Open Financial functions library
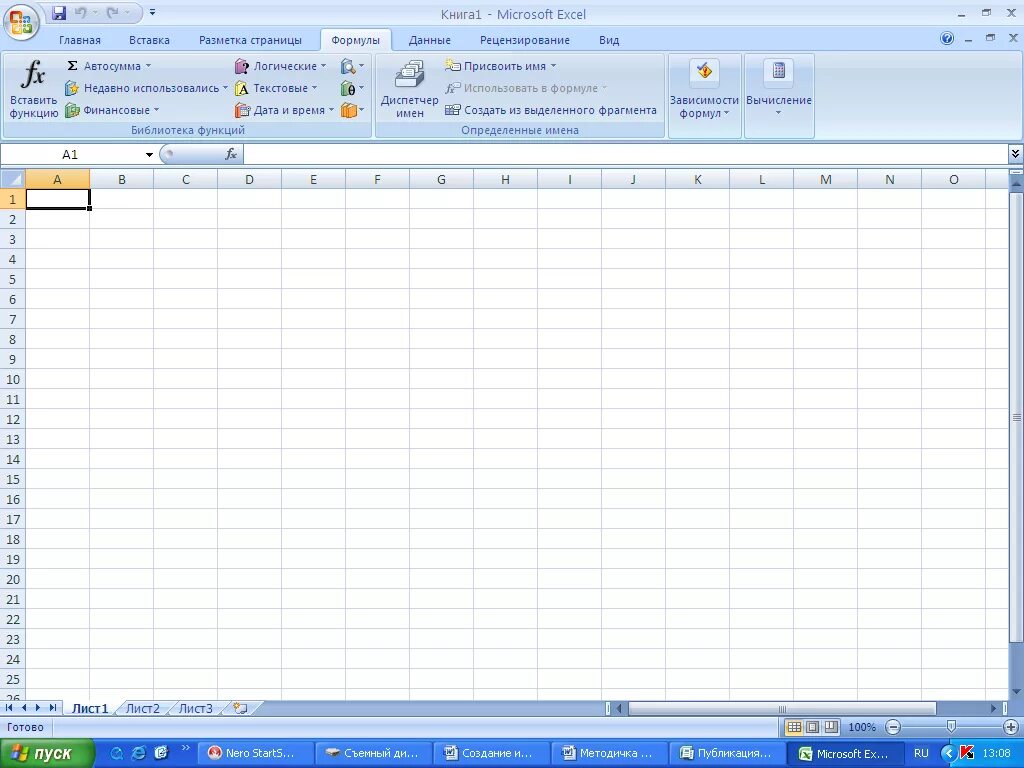Viewport: 1024px width, 768px height. 112,110
